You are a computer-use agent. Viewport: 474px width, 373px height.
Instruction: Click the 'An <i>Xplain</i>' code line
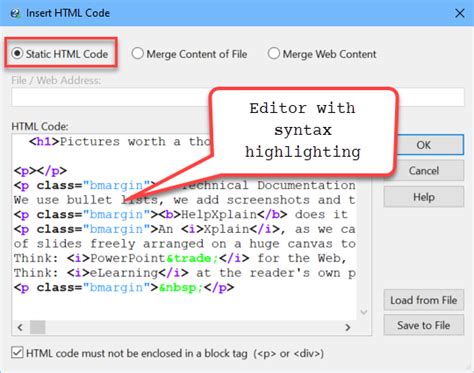click(x=184, y=229)
